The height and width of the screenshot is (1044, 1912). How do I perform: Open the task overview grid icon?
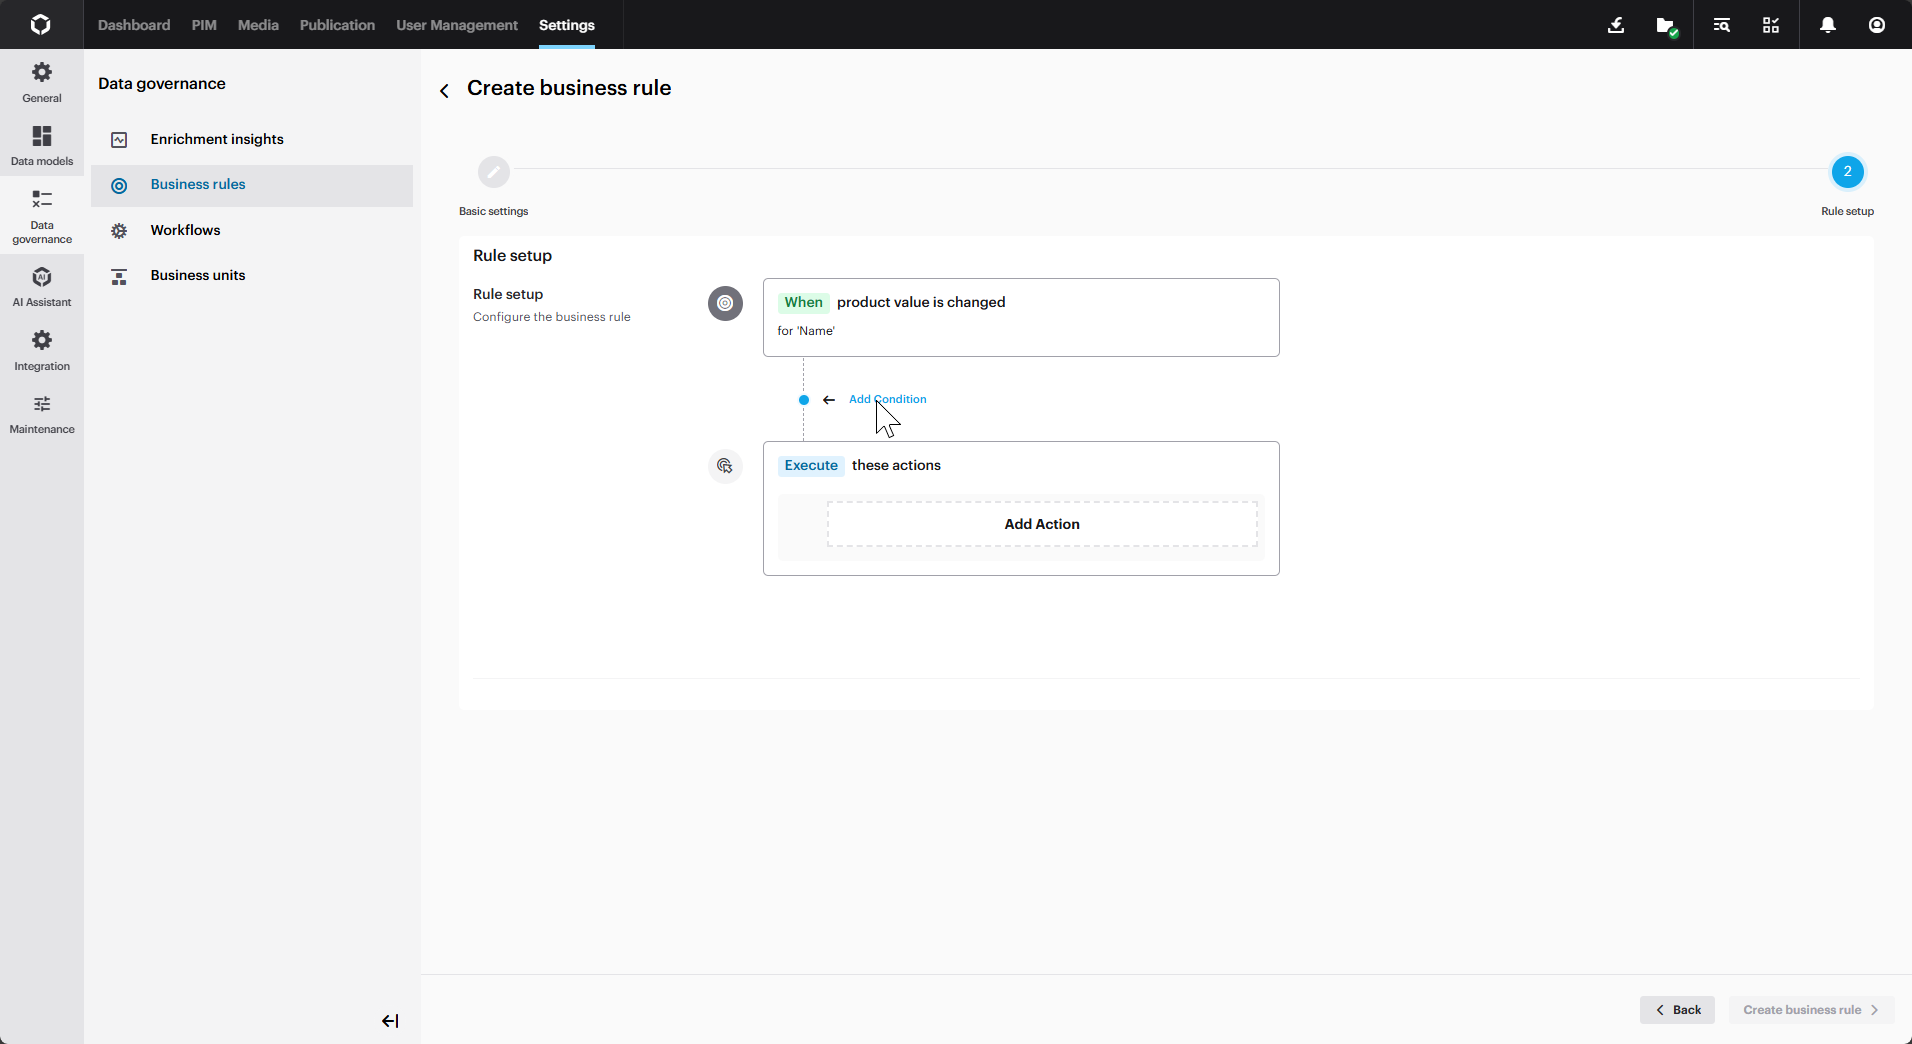(x=1769, y=25)
